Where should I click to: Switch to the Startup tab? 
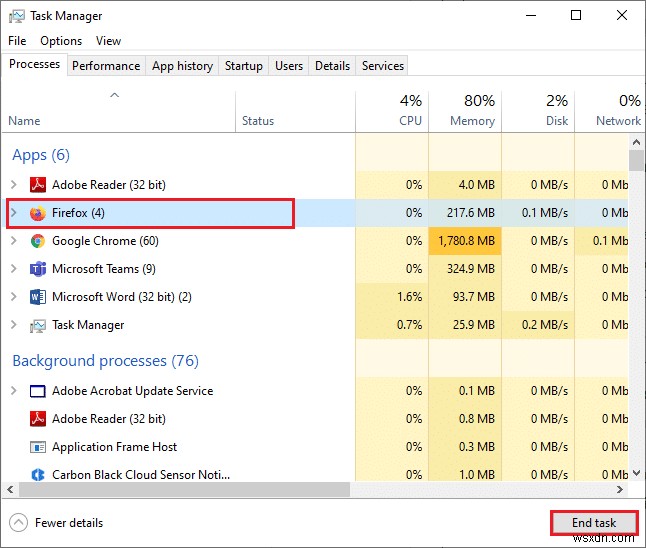[x=243, y=66]
